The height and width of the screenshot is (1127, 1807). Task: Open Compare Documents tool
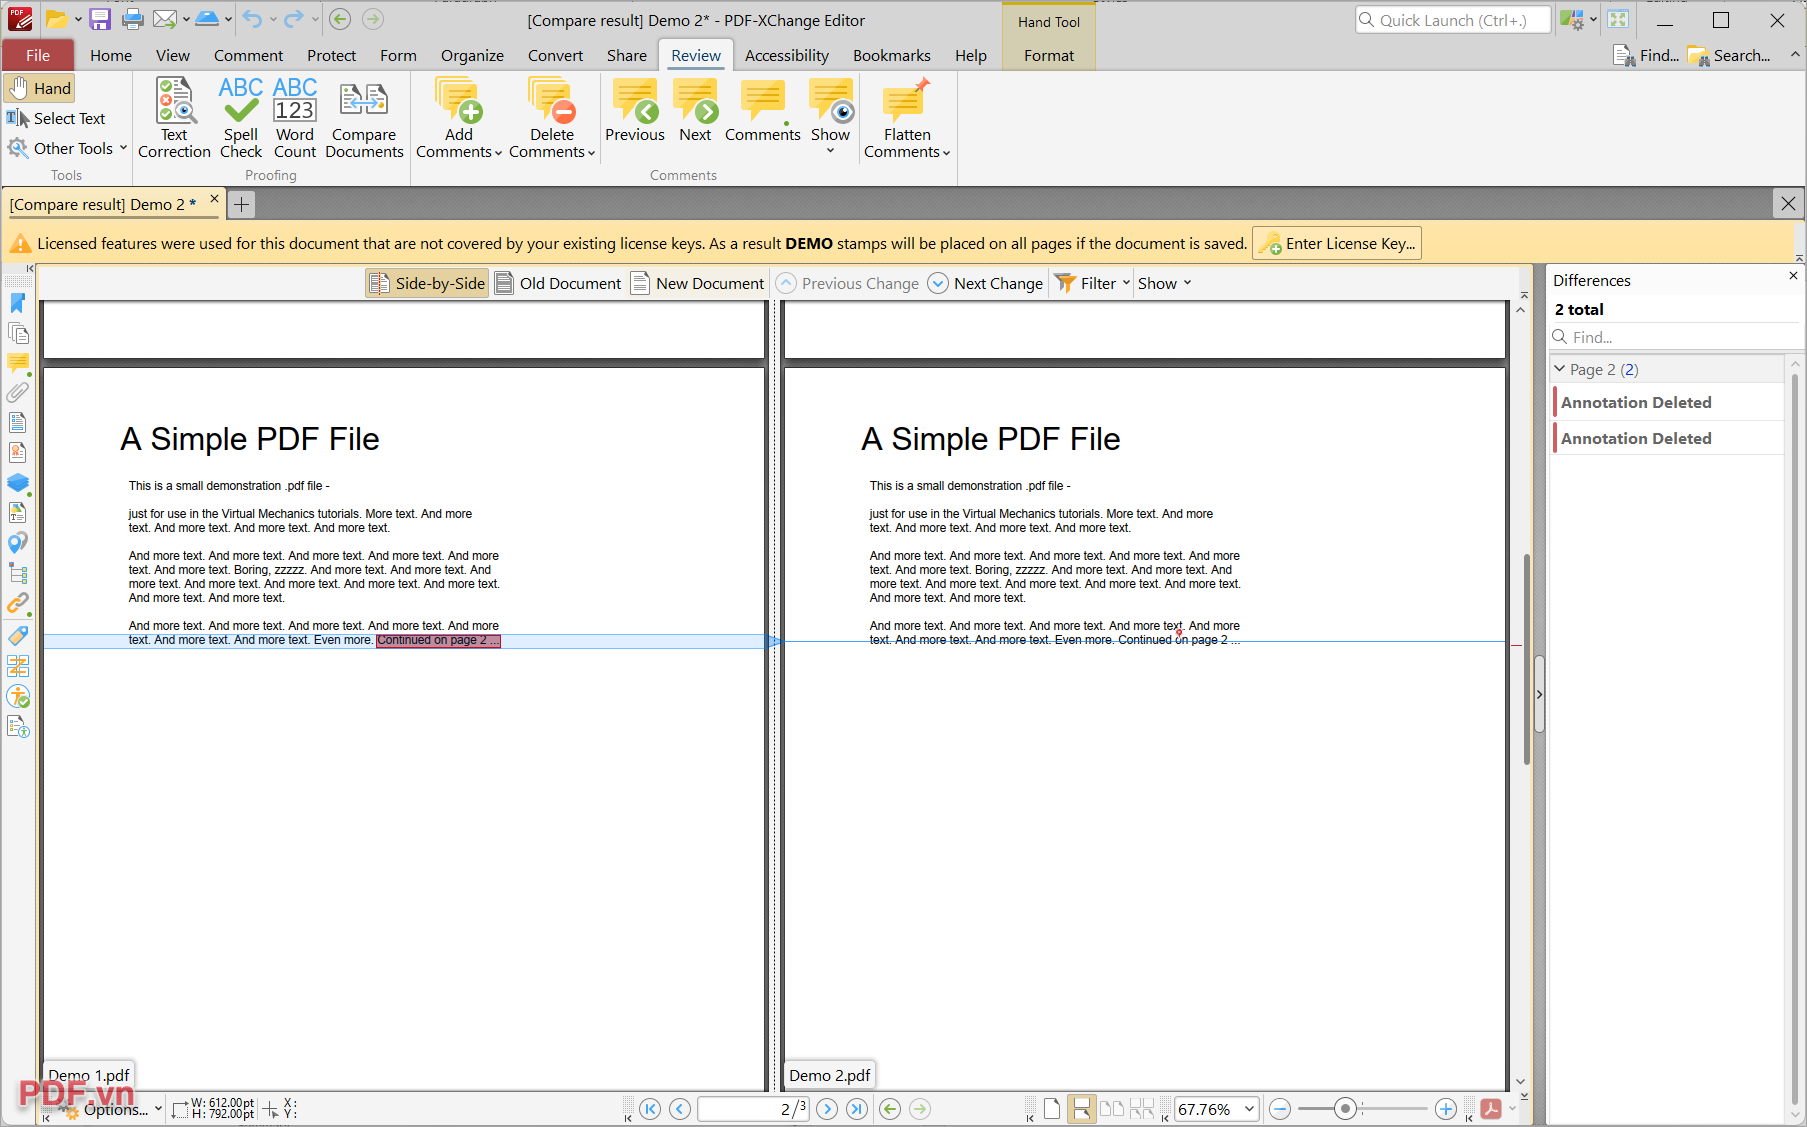(x=364, y=117)
